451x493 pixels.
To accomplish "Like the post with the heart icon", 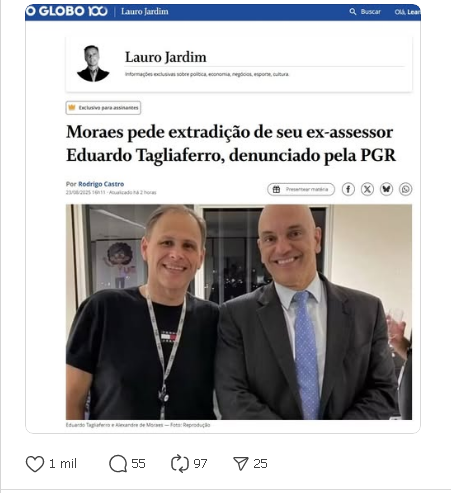I will click(x=35, y=464).
